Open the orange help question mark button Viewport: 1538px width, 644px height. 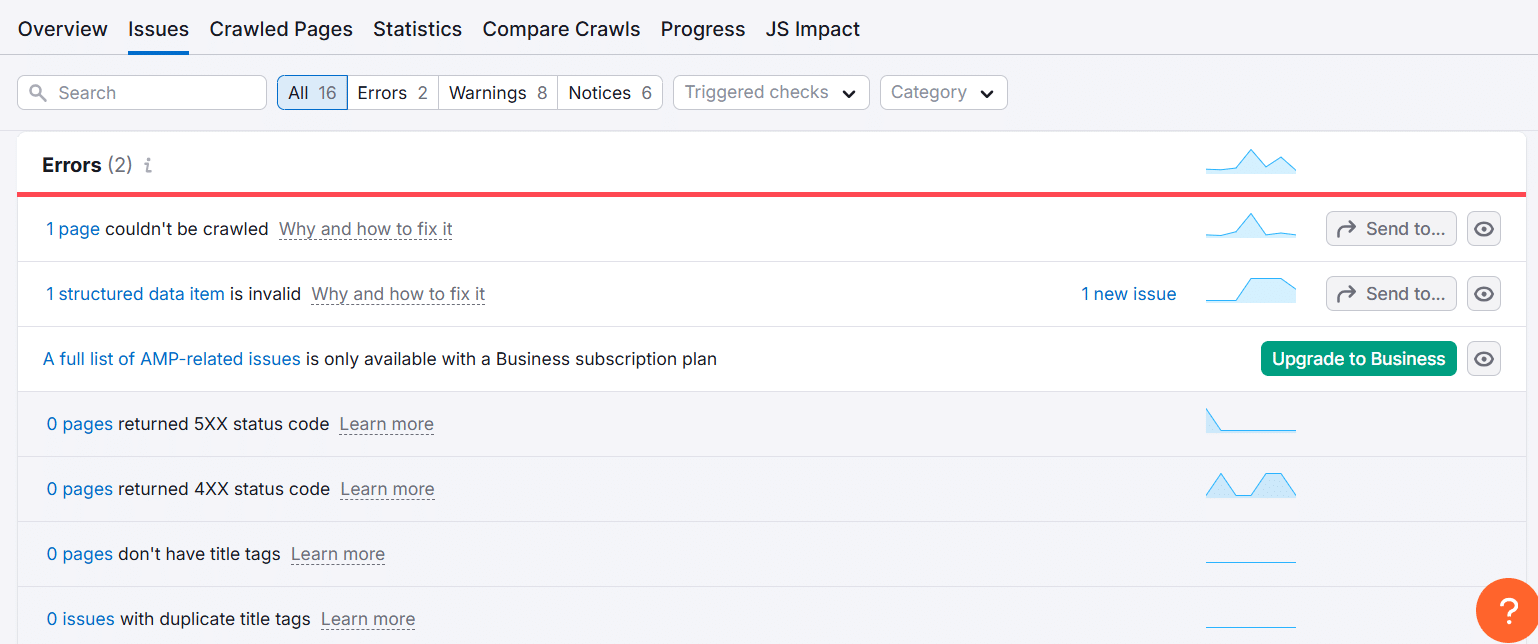[1509, 610]
